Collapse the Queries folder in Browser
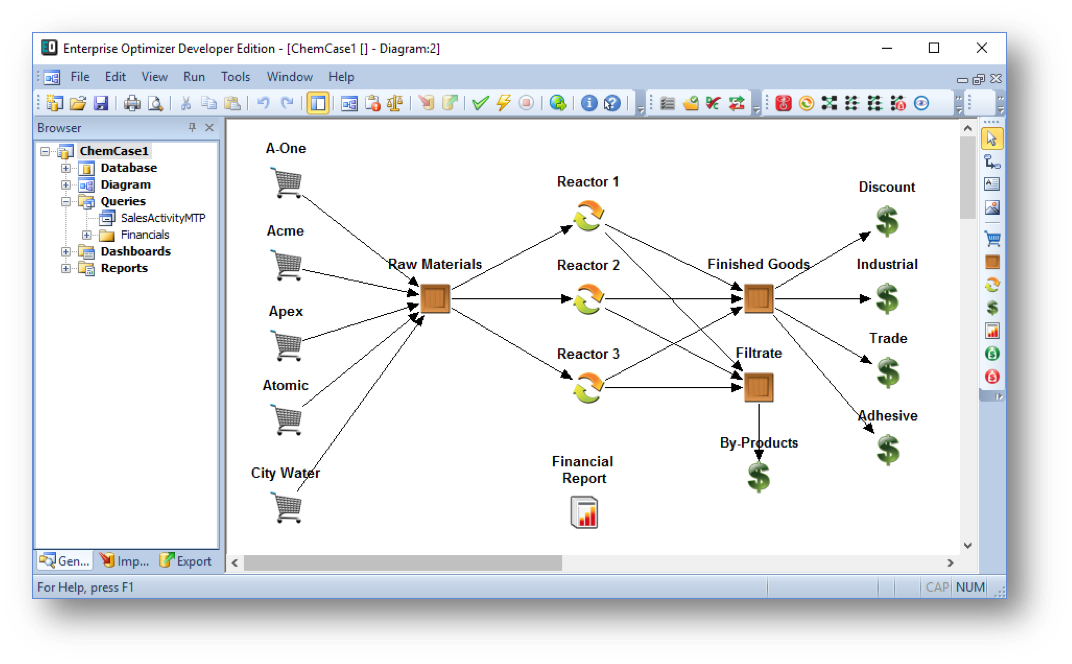This screenshot has width=1072, height=664. pos(65,200)
